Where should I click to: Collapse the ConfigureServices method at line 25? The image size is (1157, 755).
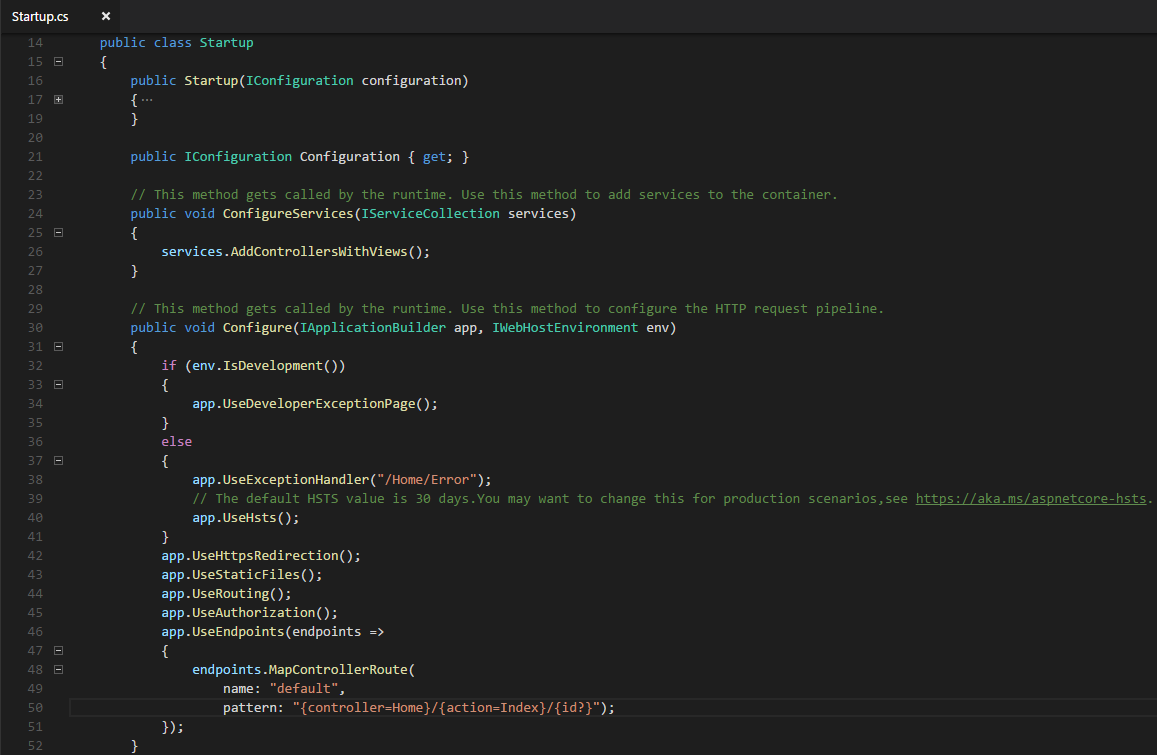(58, 232)
